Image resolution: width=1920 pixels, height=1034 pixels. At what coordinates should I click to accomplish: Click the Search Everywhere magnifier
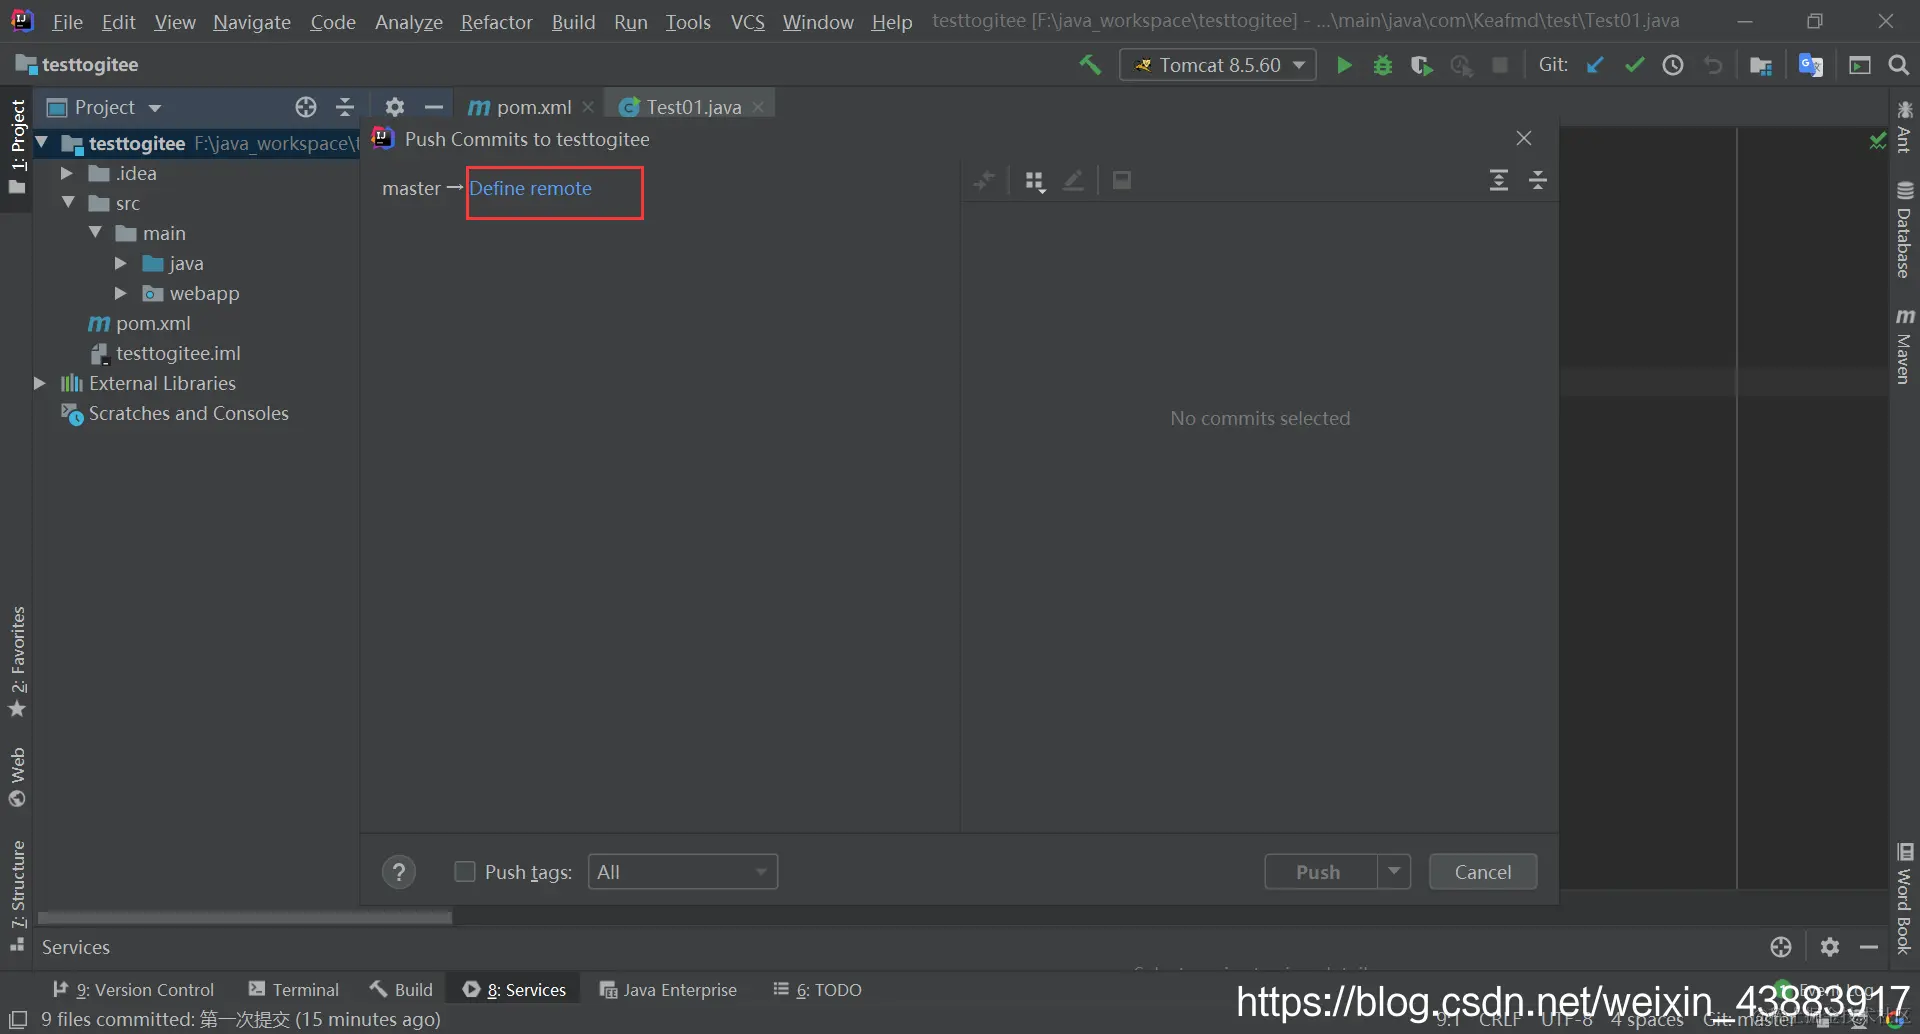(1899, 65)
